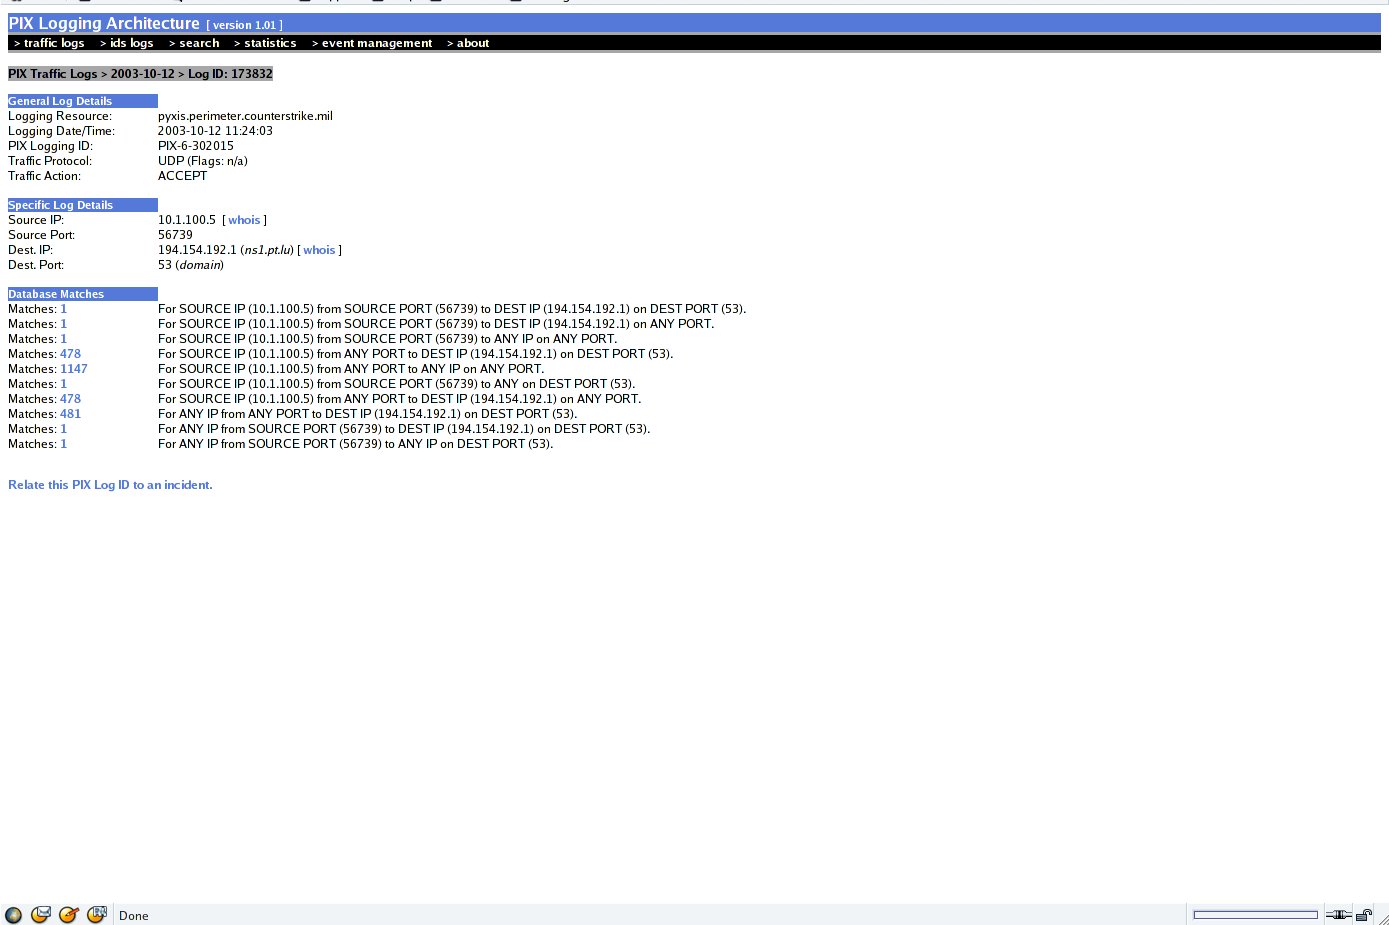Open the Navigator browser icon in status bar
This screenshot has width=1389, height=925.
click(13, 915)
